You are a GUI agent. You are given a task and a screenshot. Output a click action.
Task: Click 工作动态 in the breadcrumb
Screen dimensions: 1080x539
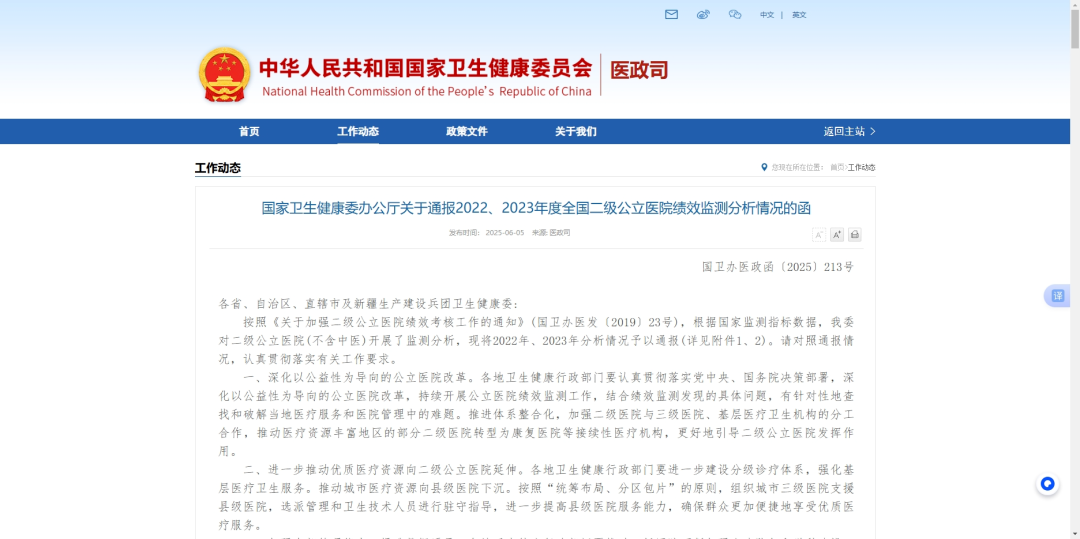pyautogui.click(x=862, y=167)
